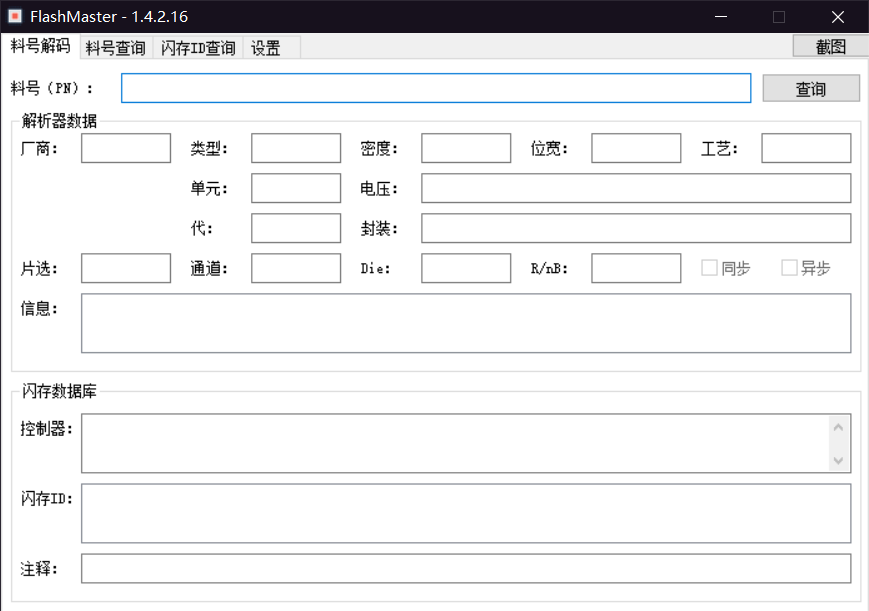Screen dimensions: 869x611
Task: Click the 截图 screenshot button
Action: 830,46
